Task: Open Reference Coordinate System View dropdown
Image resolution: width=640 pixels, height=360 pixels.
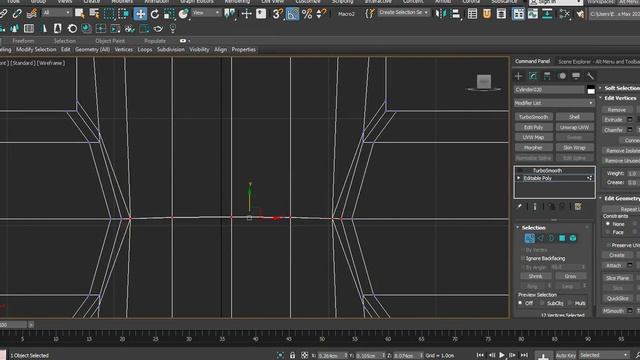Action: (x=206, y=13)
